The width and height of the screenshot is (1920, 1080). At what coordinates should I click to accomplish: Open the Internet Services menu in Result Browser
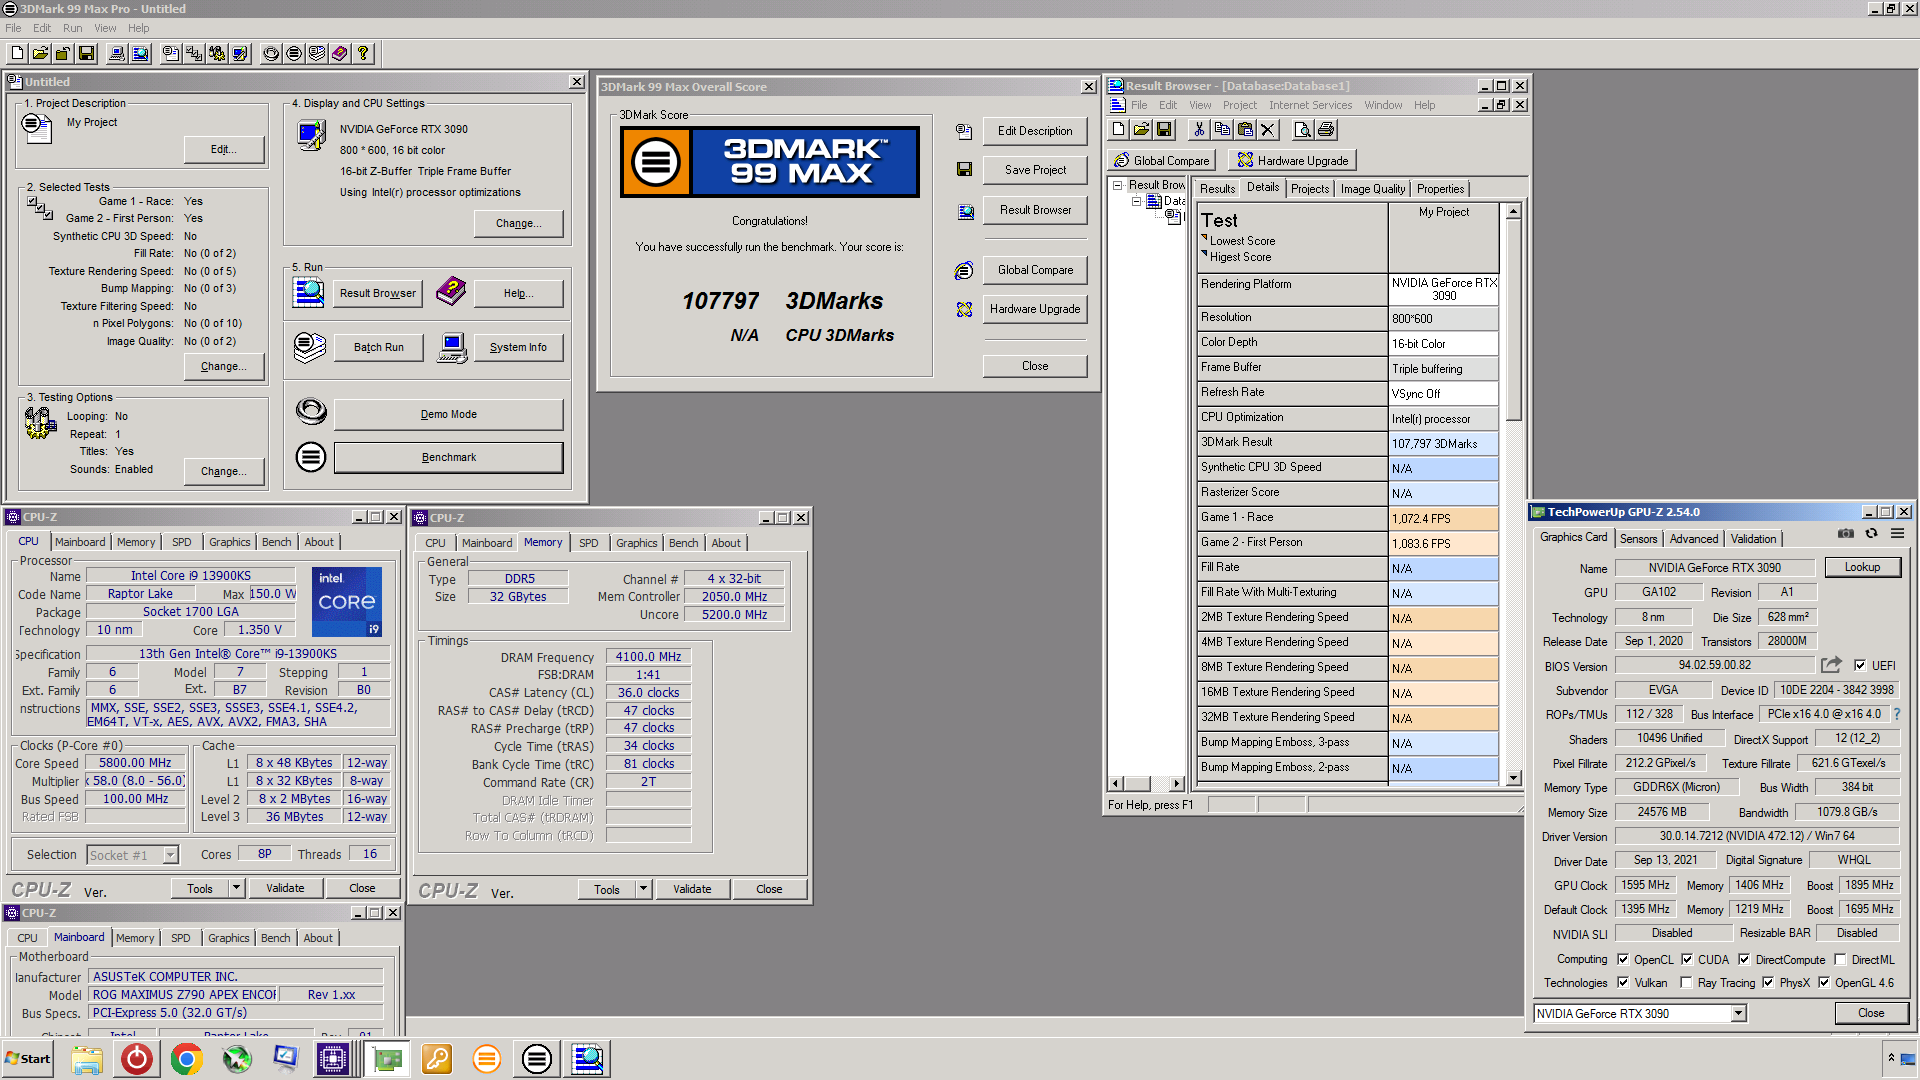[1310, 105]
